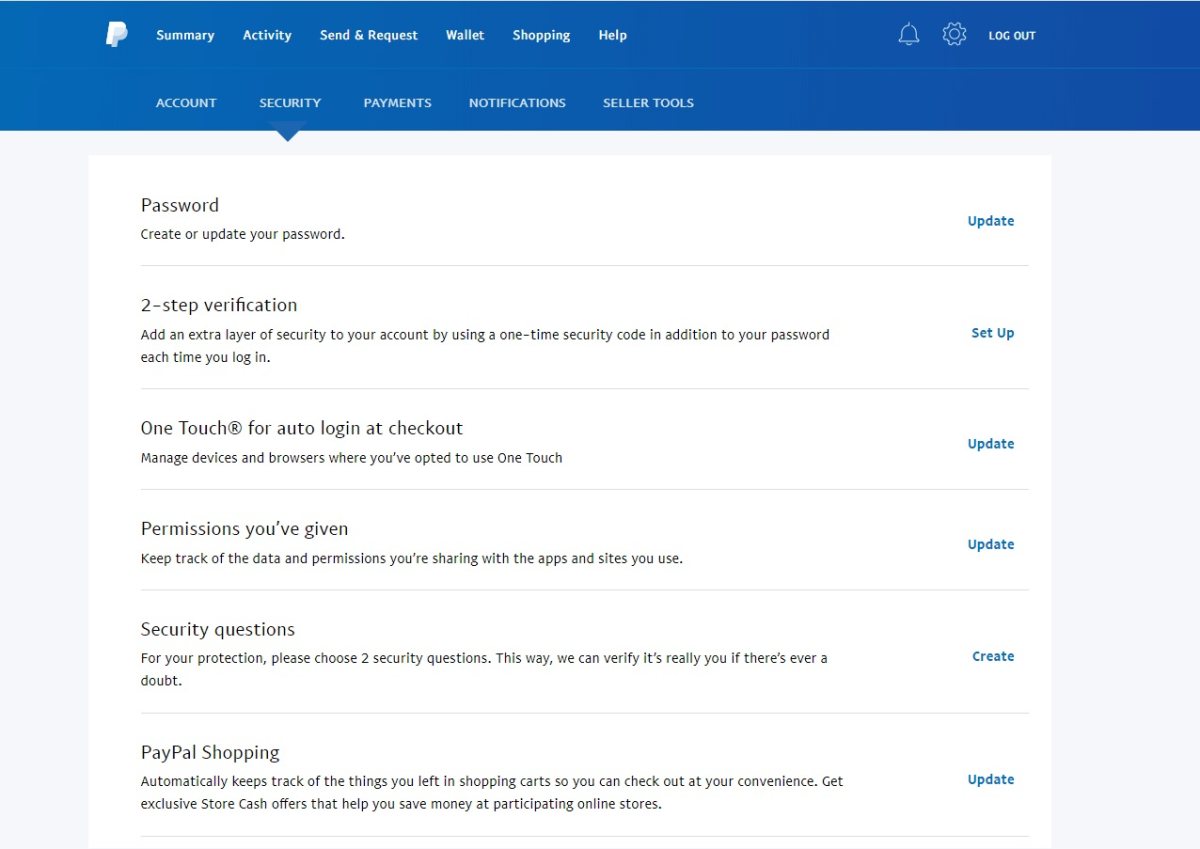Open the Wallet menu item
This screenshot has width=1200, height=849.
[465, 35]
